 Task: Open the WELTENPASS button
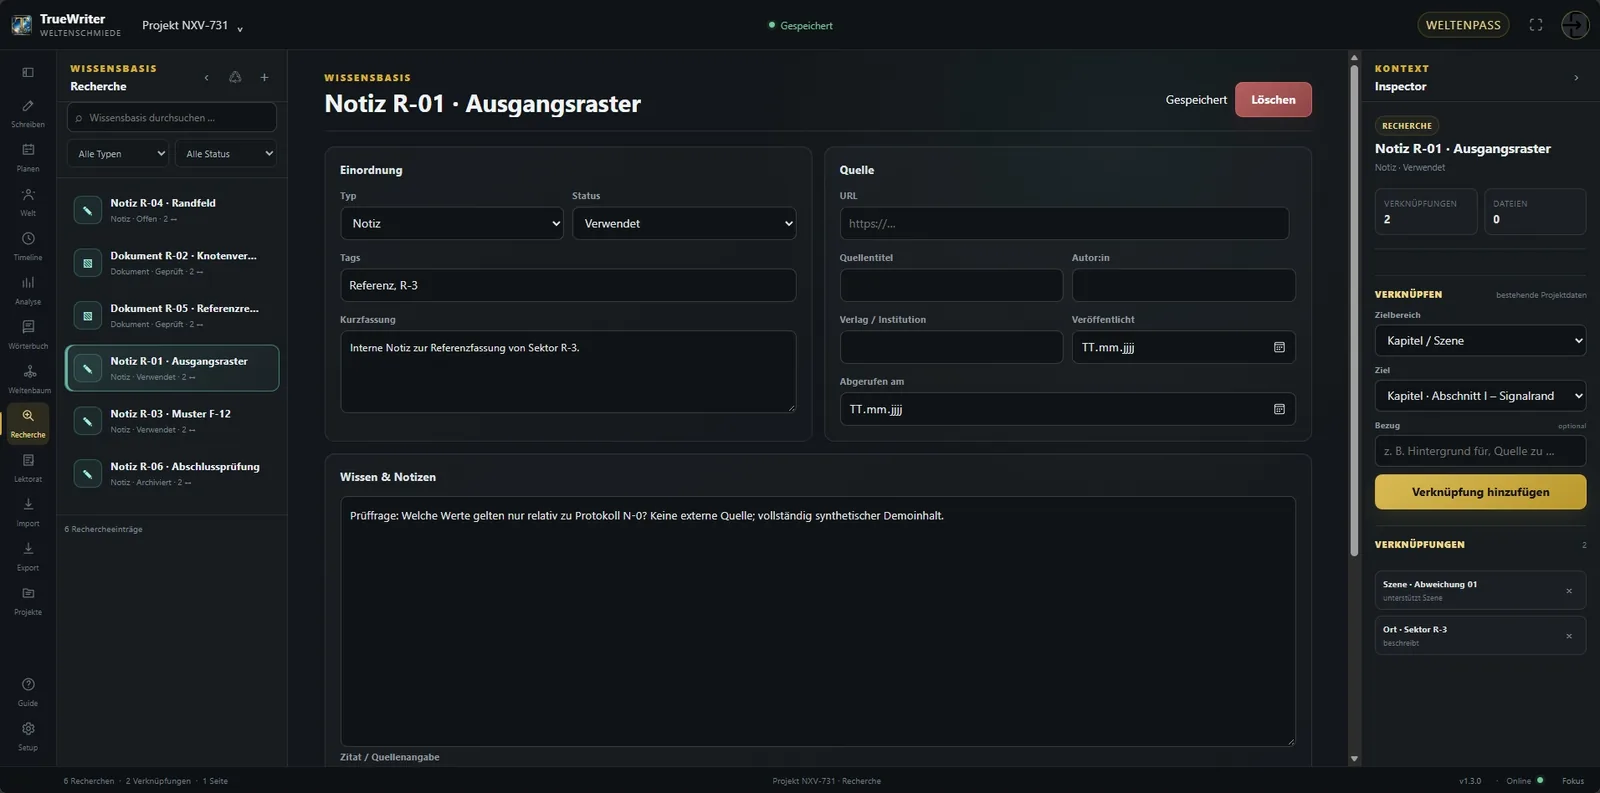(x=1463, y=25)
